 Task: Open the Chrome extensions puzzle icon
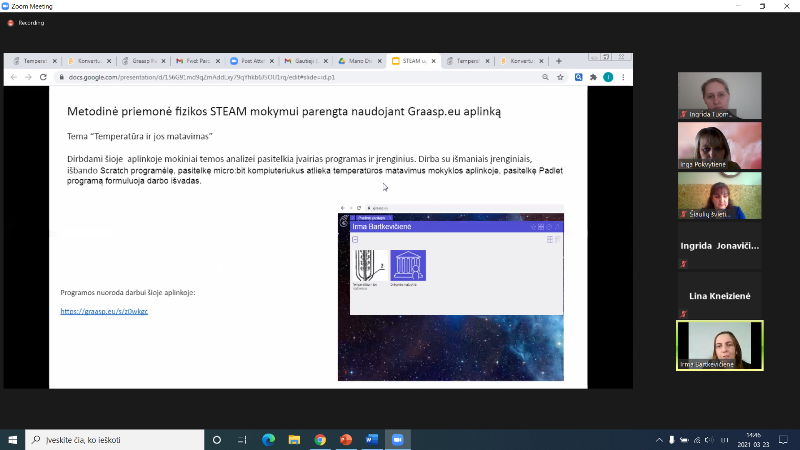click(x=593, y=77)
